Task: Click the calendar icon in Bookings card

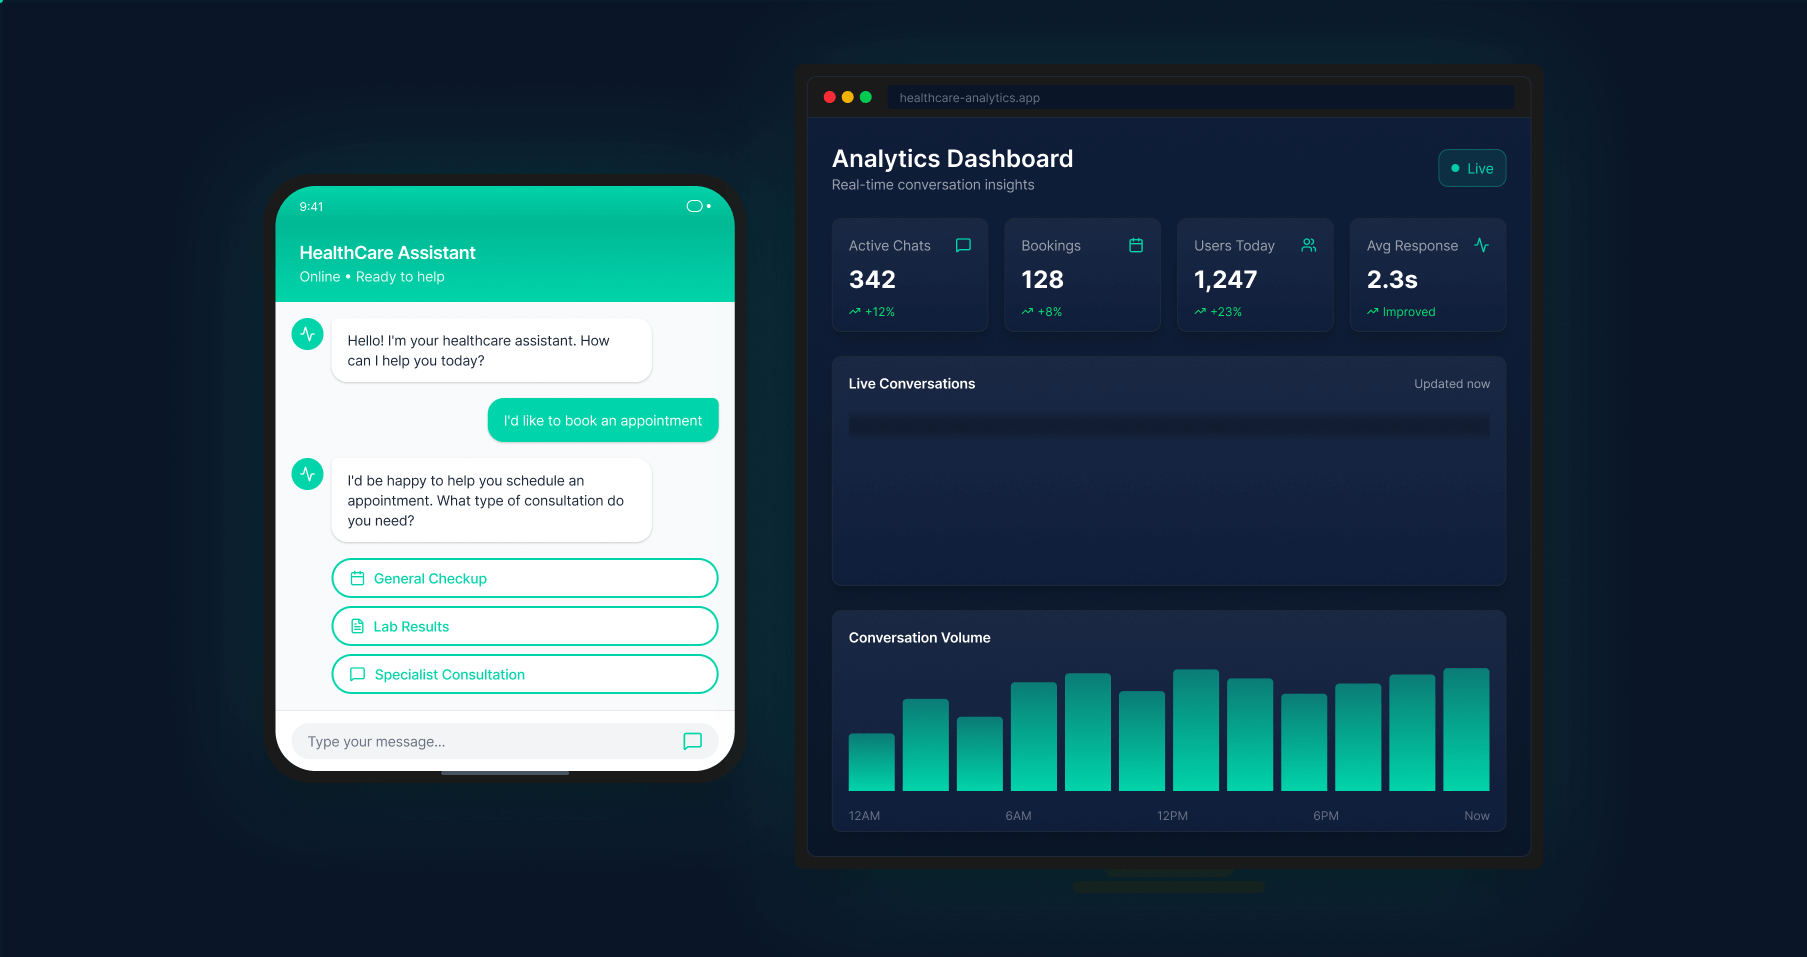Action: click(x=1136, y=245)
